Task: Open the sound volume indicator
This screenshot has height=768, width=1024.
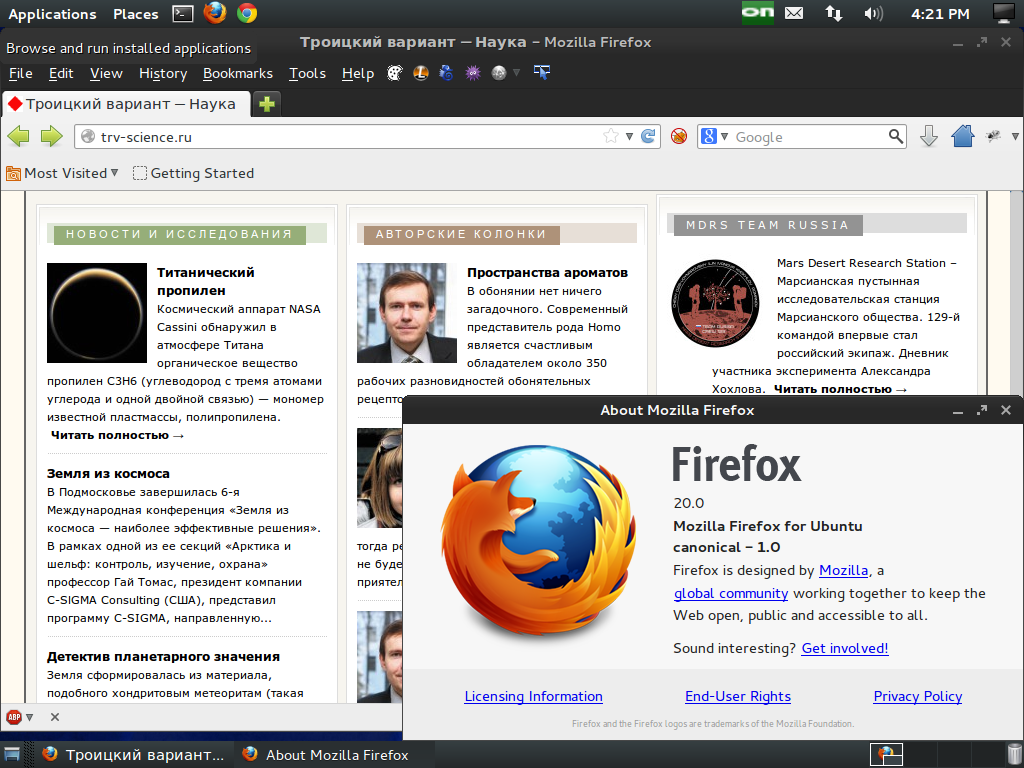Action: pos(873,13)
